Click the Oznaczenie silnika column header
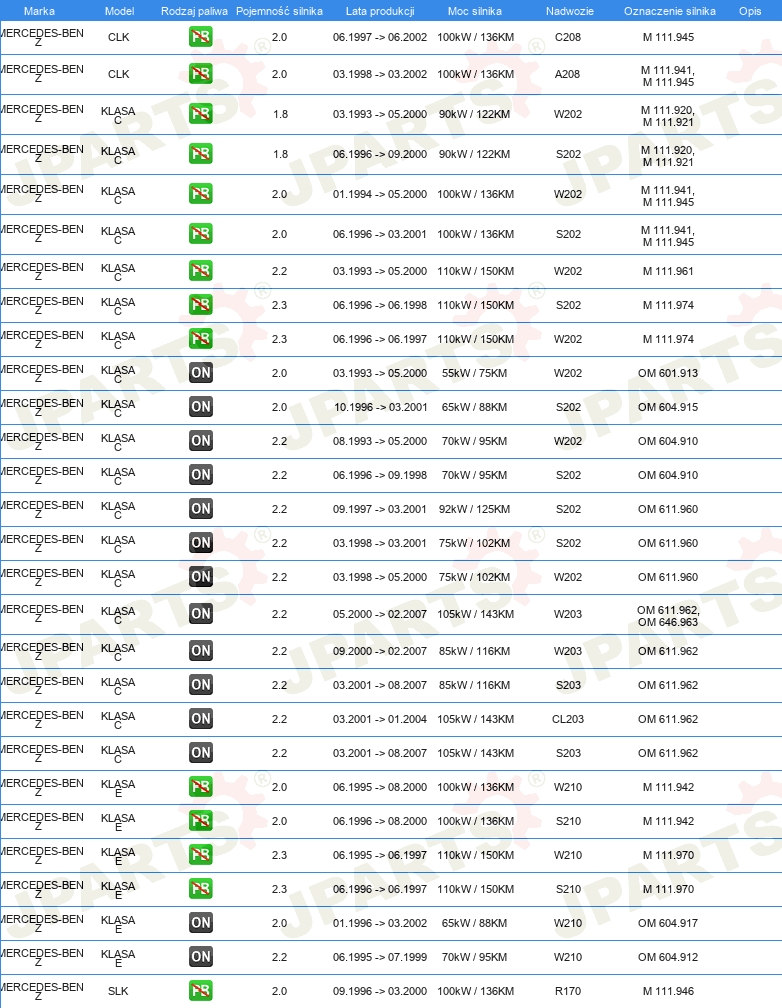782x1008 pixels. pos(669,11)
